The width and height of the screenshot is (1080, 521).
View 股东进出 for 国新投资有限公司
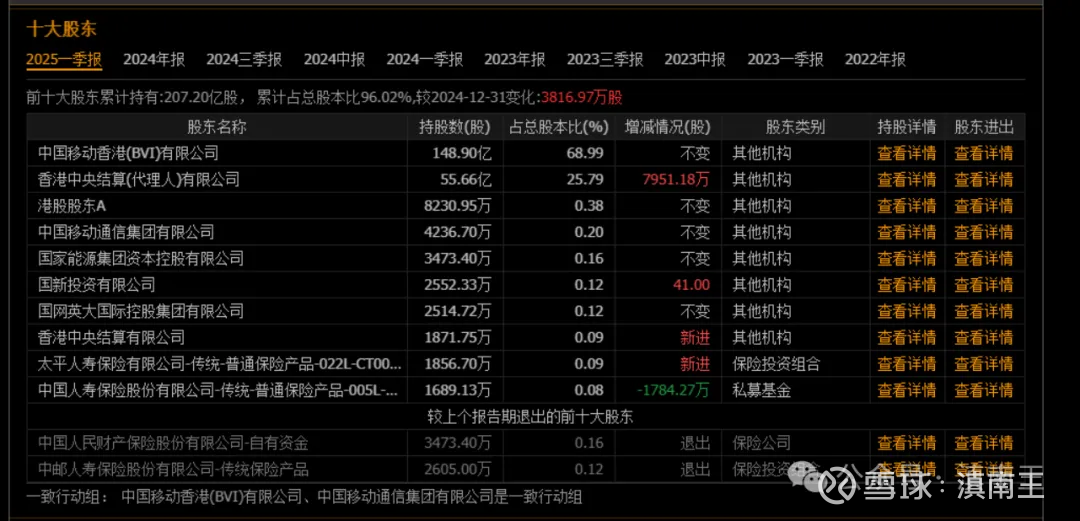click(x=984, y=285)
